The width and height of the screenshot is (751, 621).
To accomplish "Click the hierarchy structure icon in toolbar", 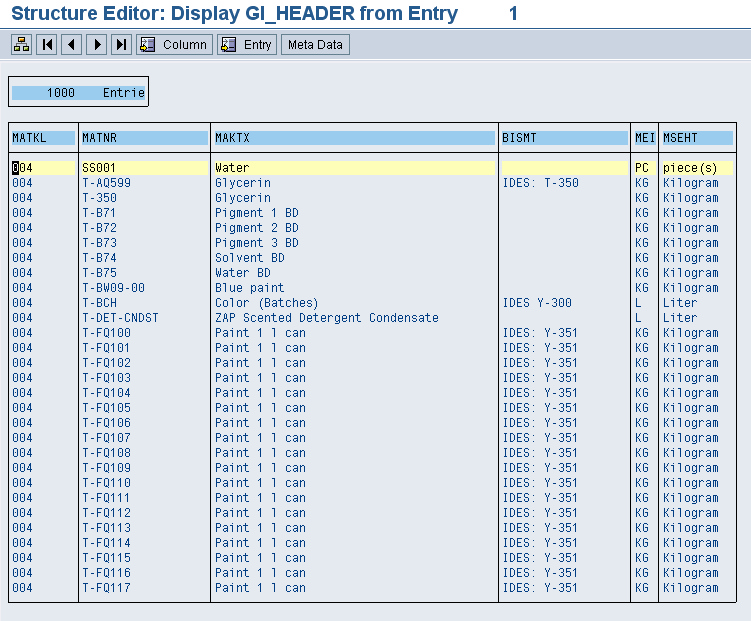I will click(x=21, y=45).
